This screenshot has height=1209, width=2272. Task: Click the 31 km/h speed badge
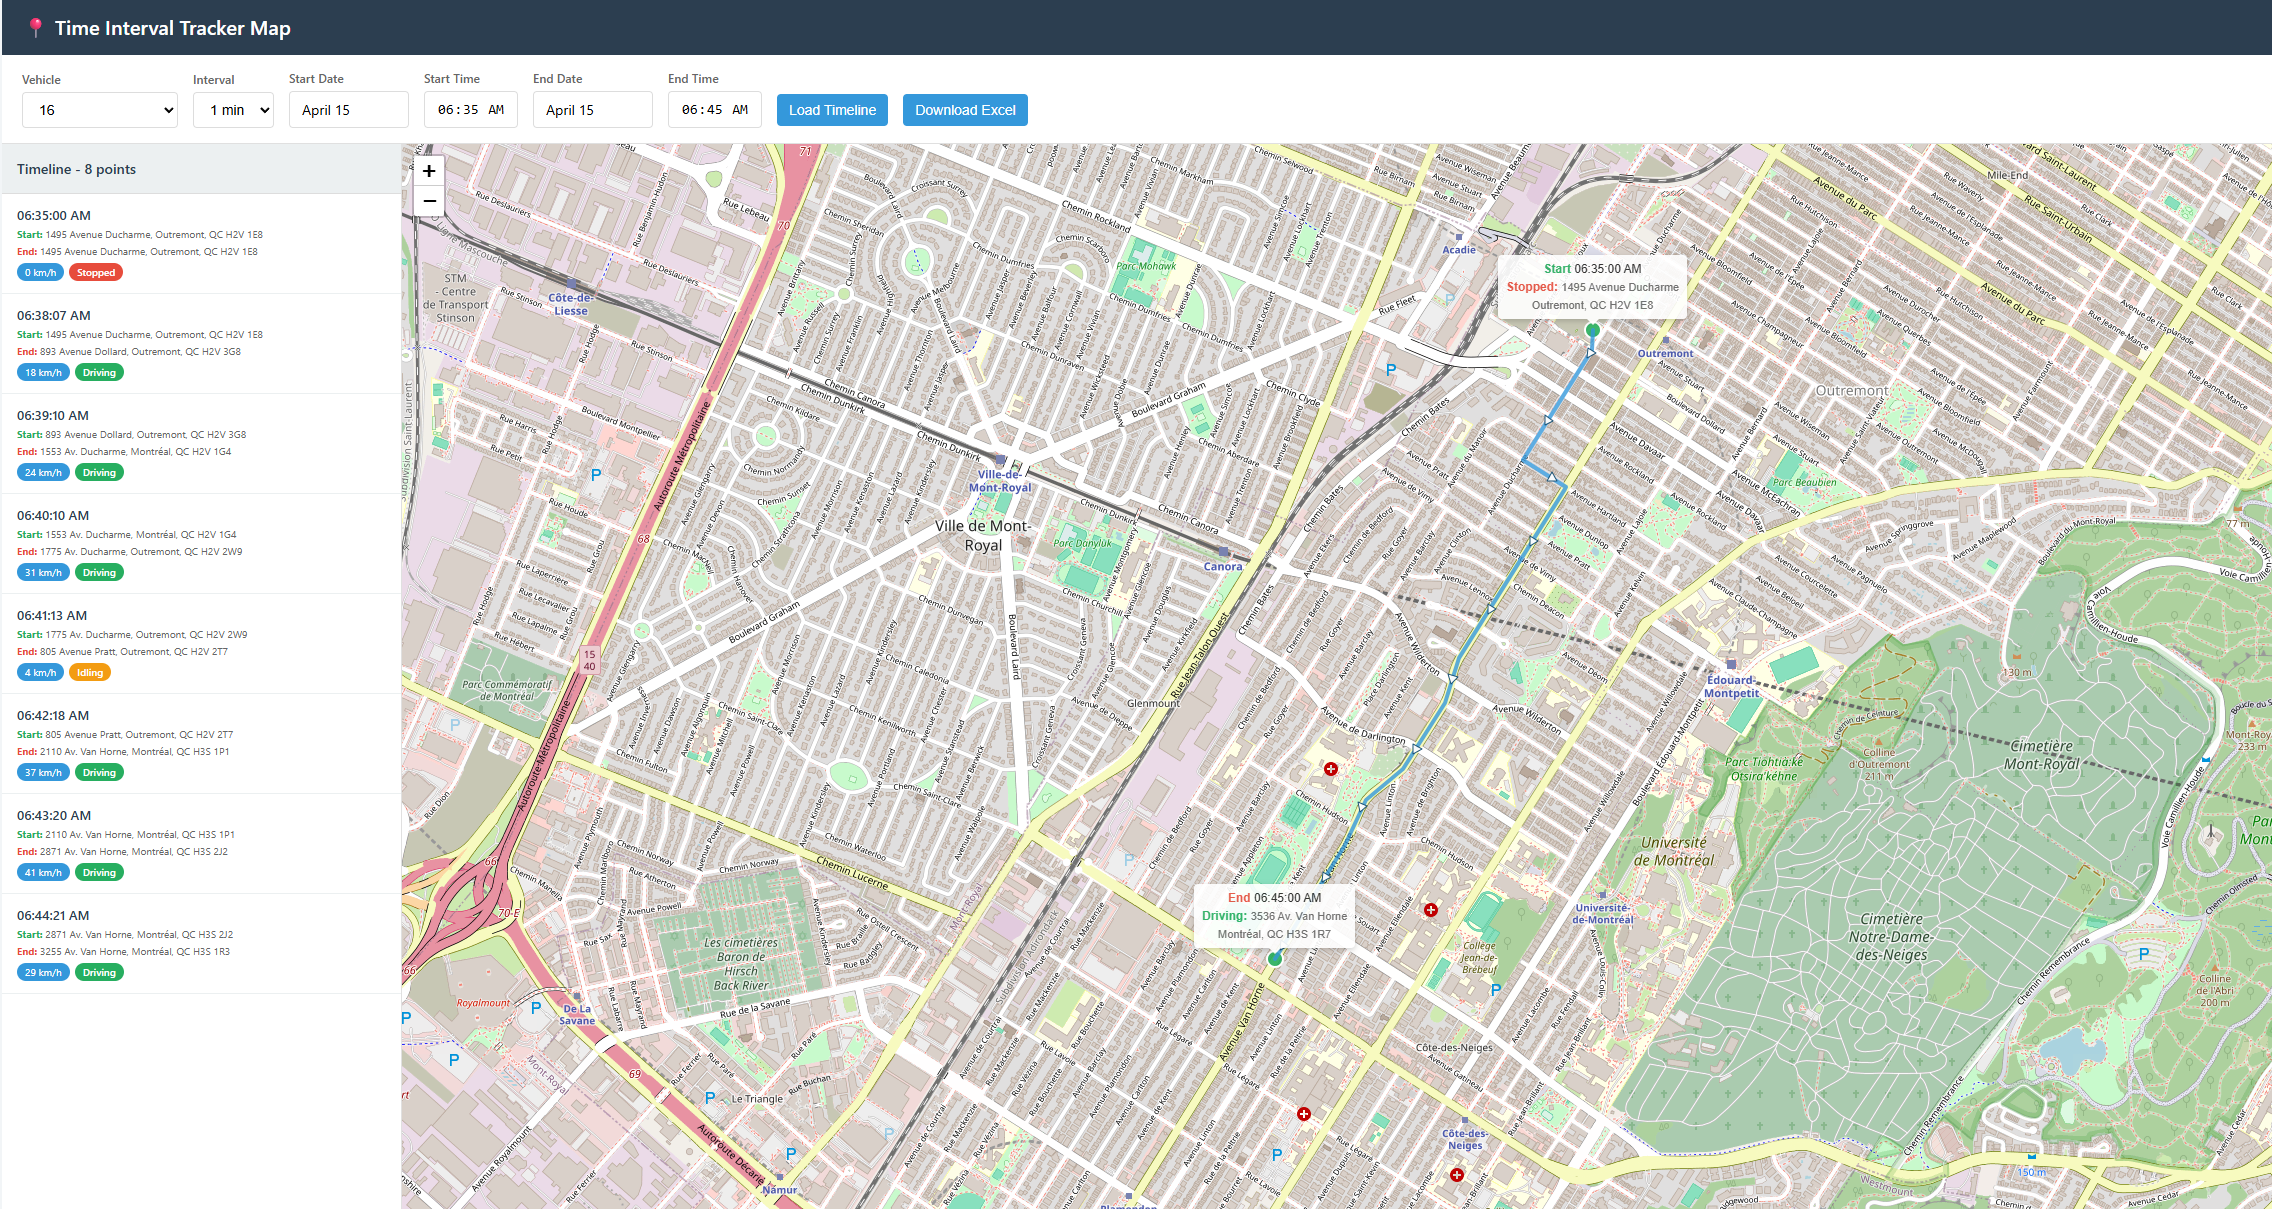point(43,572)
